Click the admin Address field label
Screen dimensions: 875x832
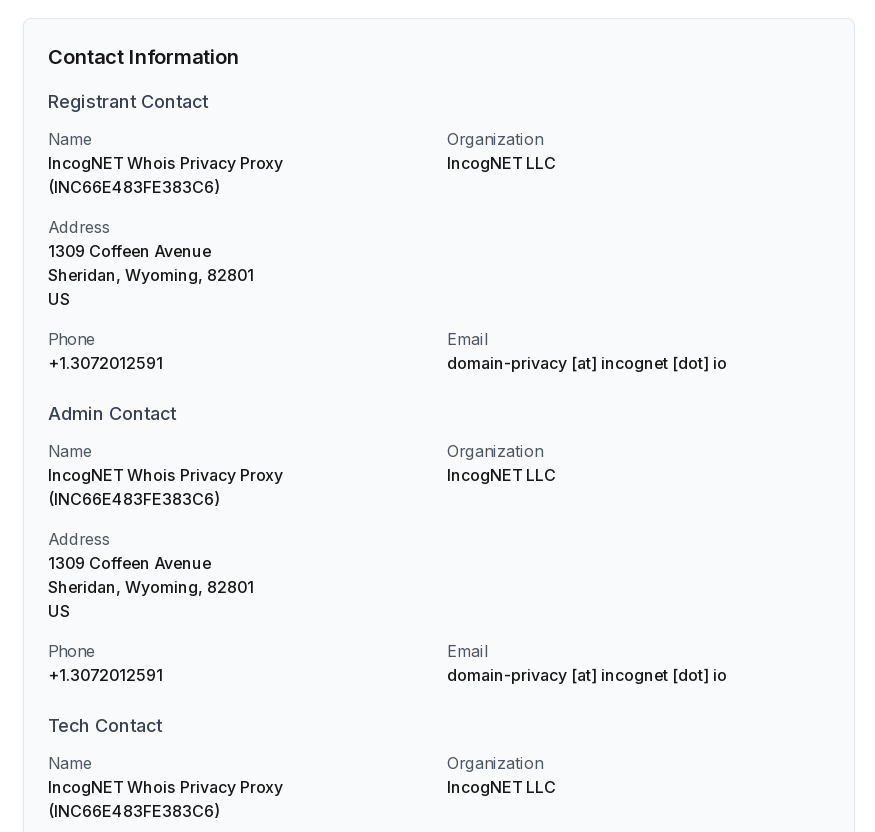[x=79, y=539]
